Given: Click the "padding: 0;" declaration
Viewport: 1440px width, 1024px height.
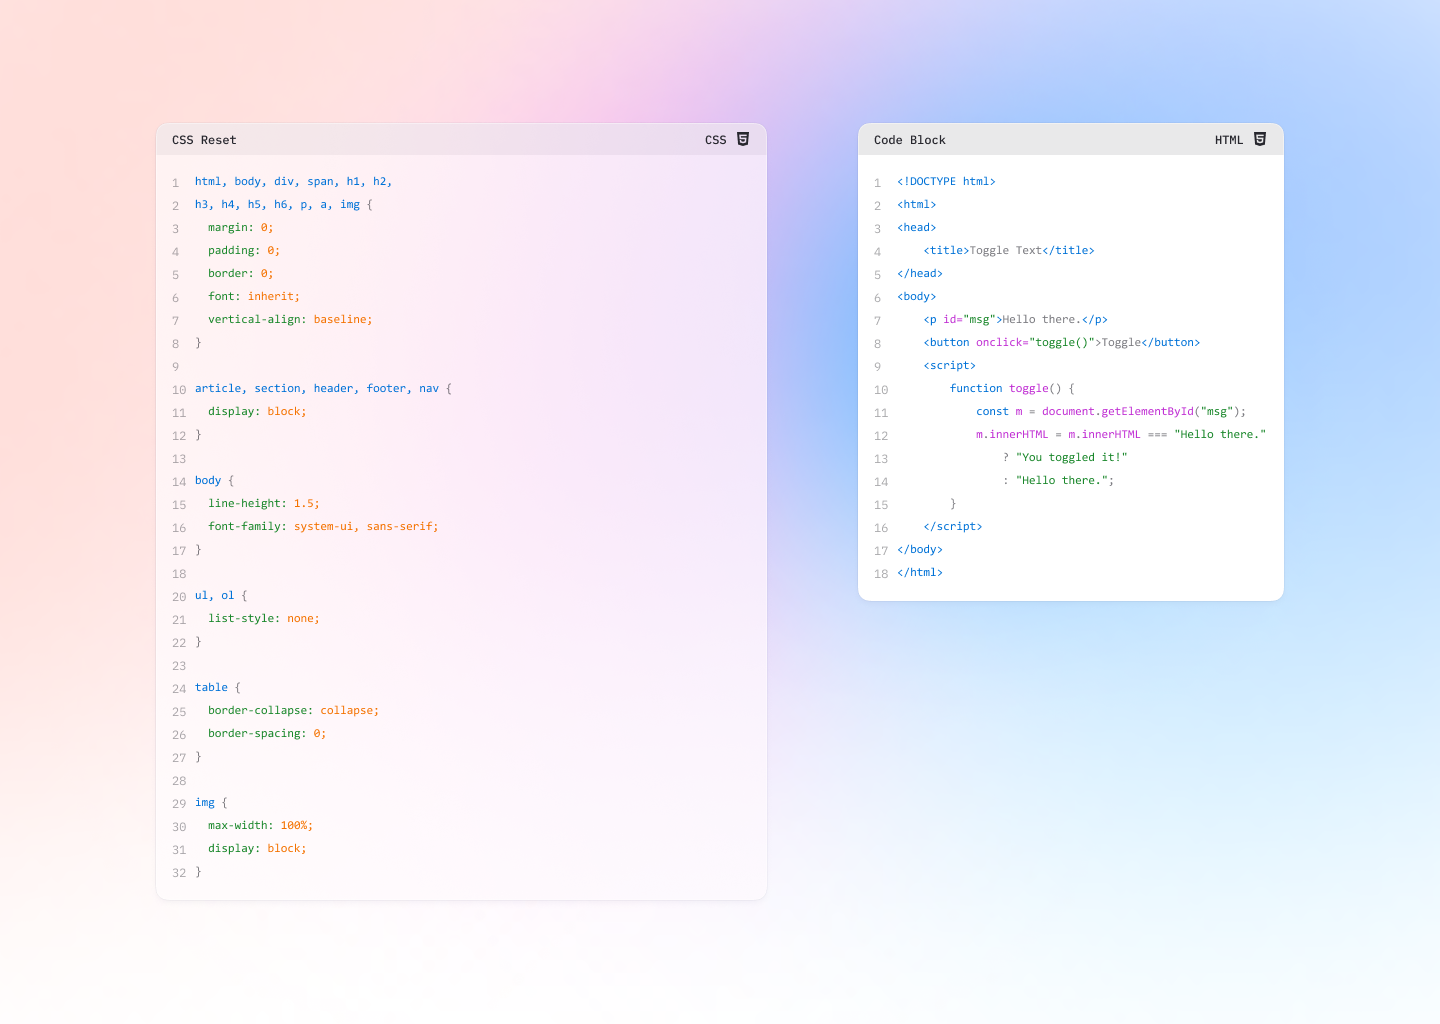Looking at the screenshot, I should coord(244,251).
